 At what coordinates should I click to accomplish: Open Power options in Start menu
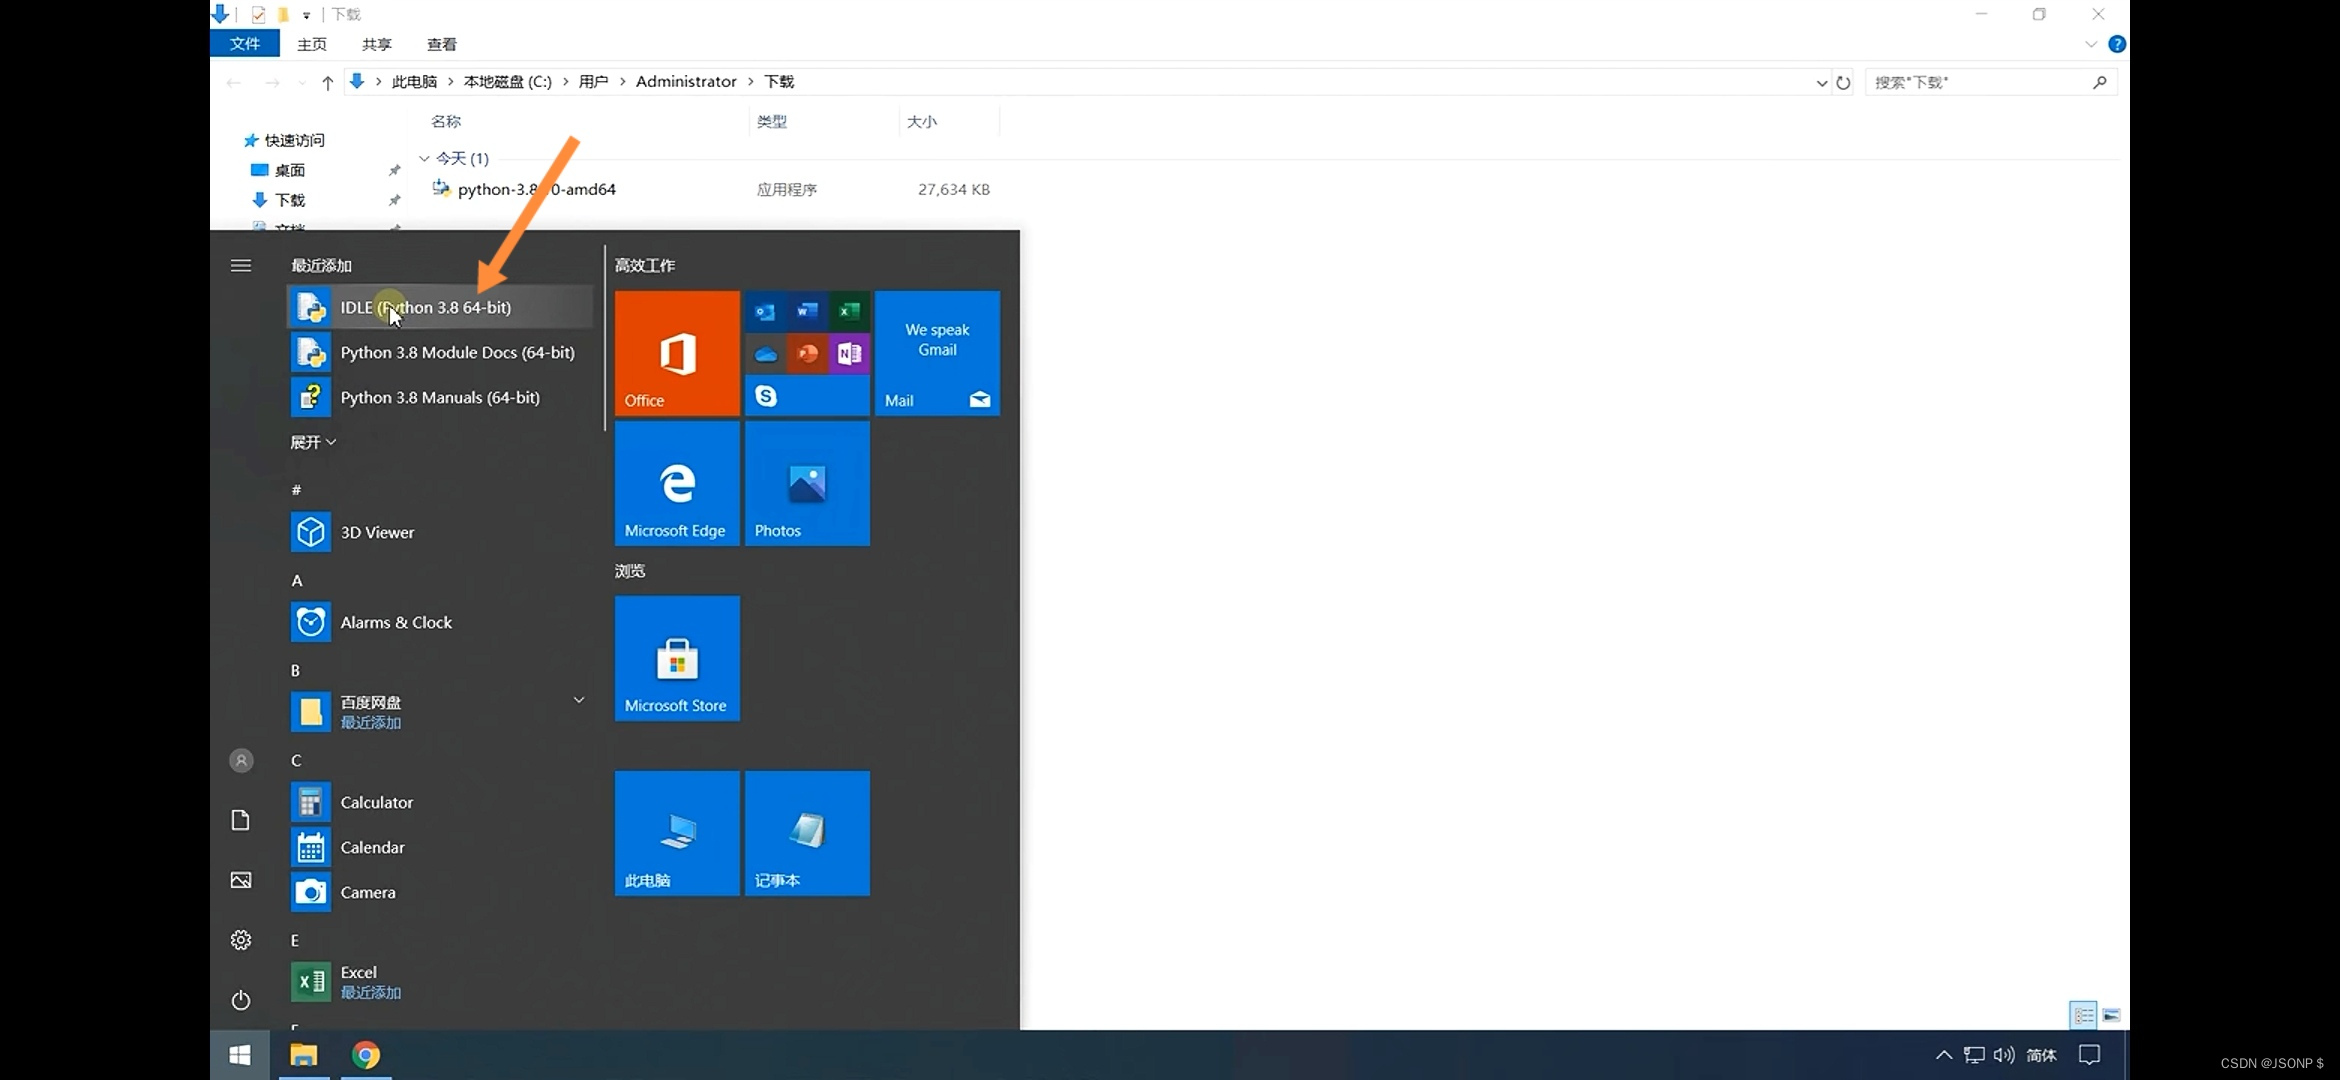click(x=241, y=1000)
